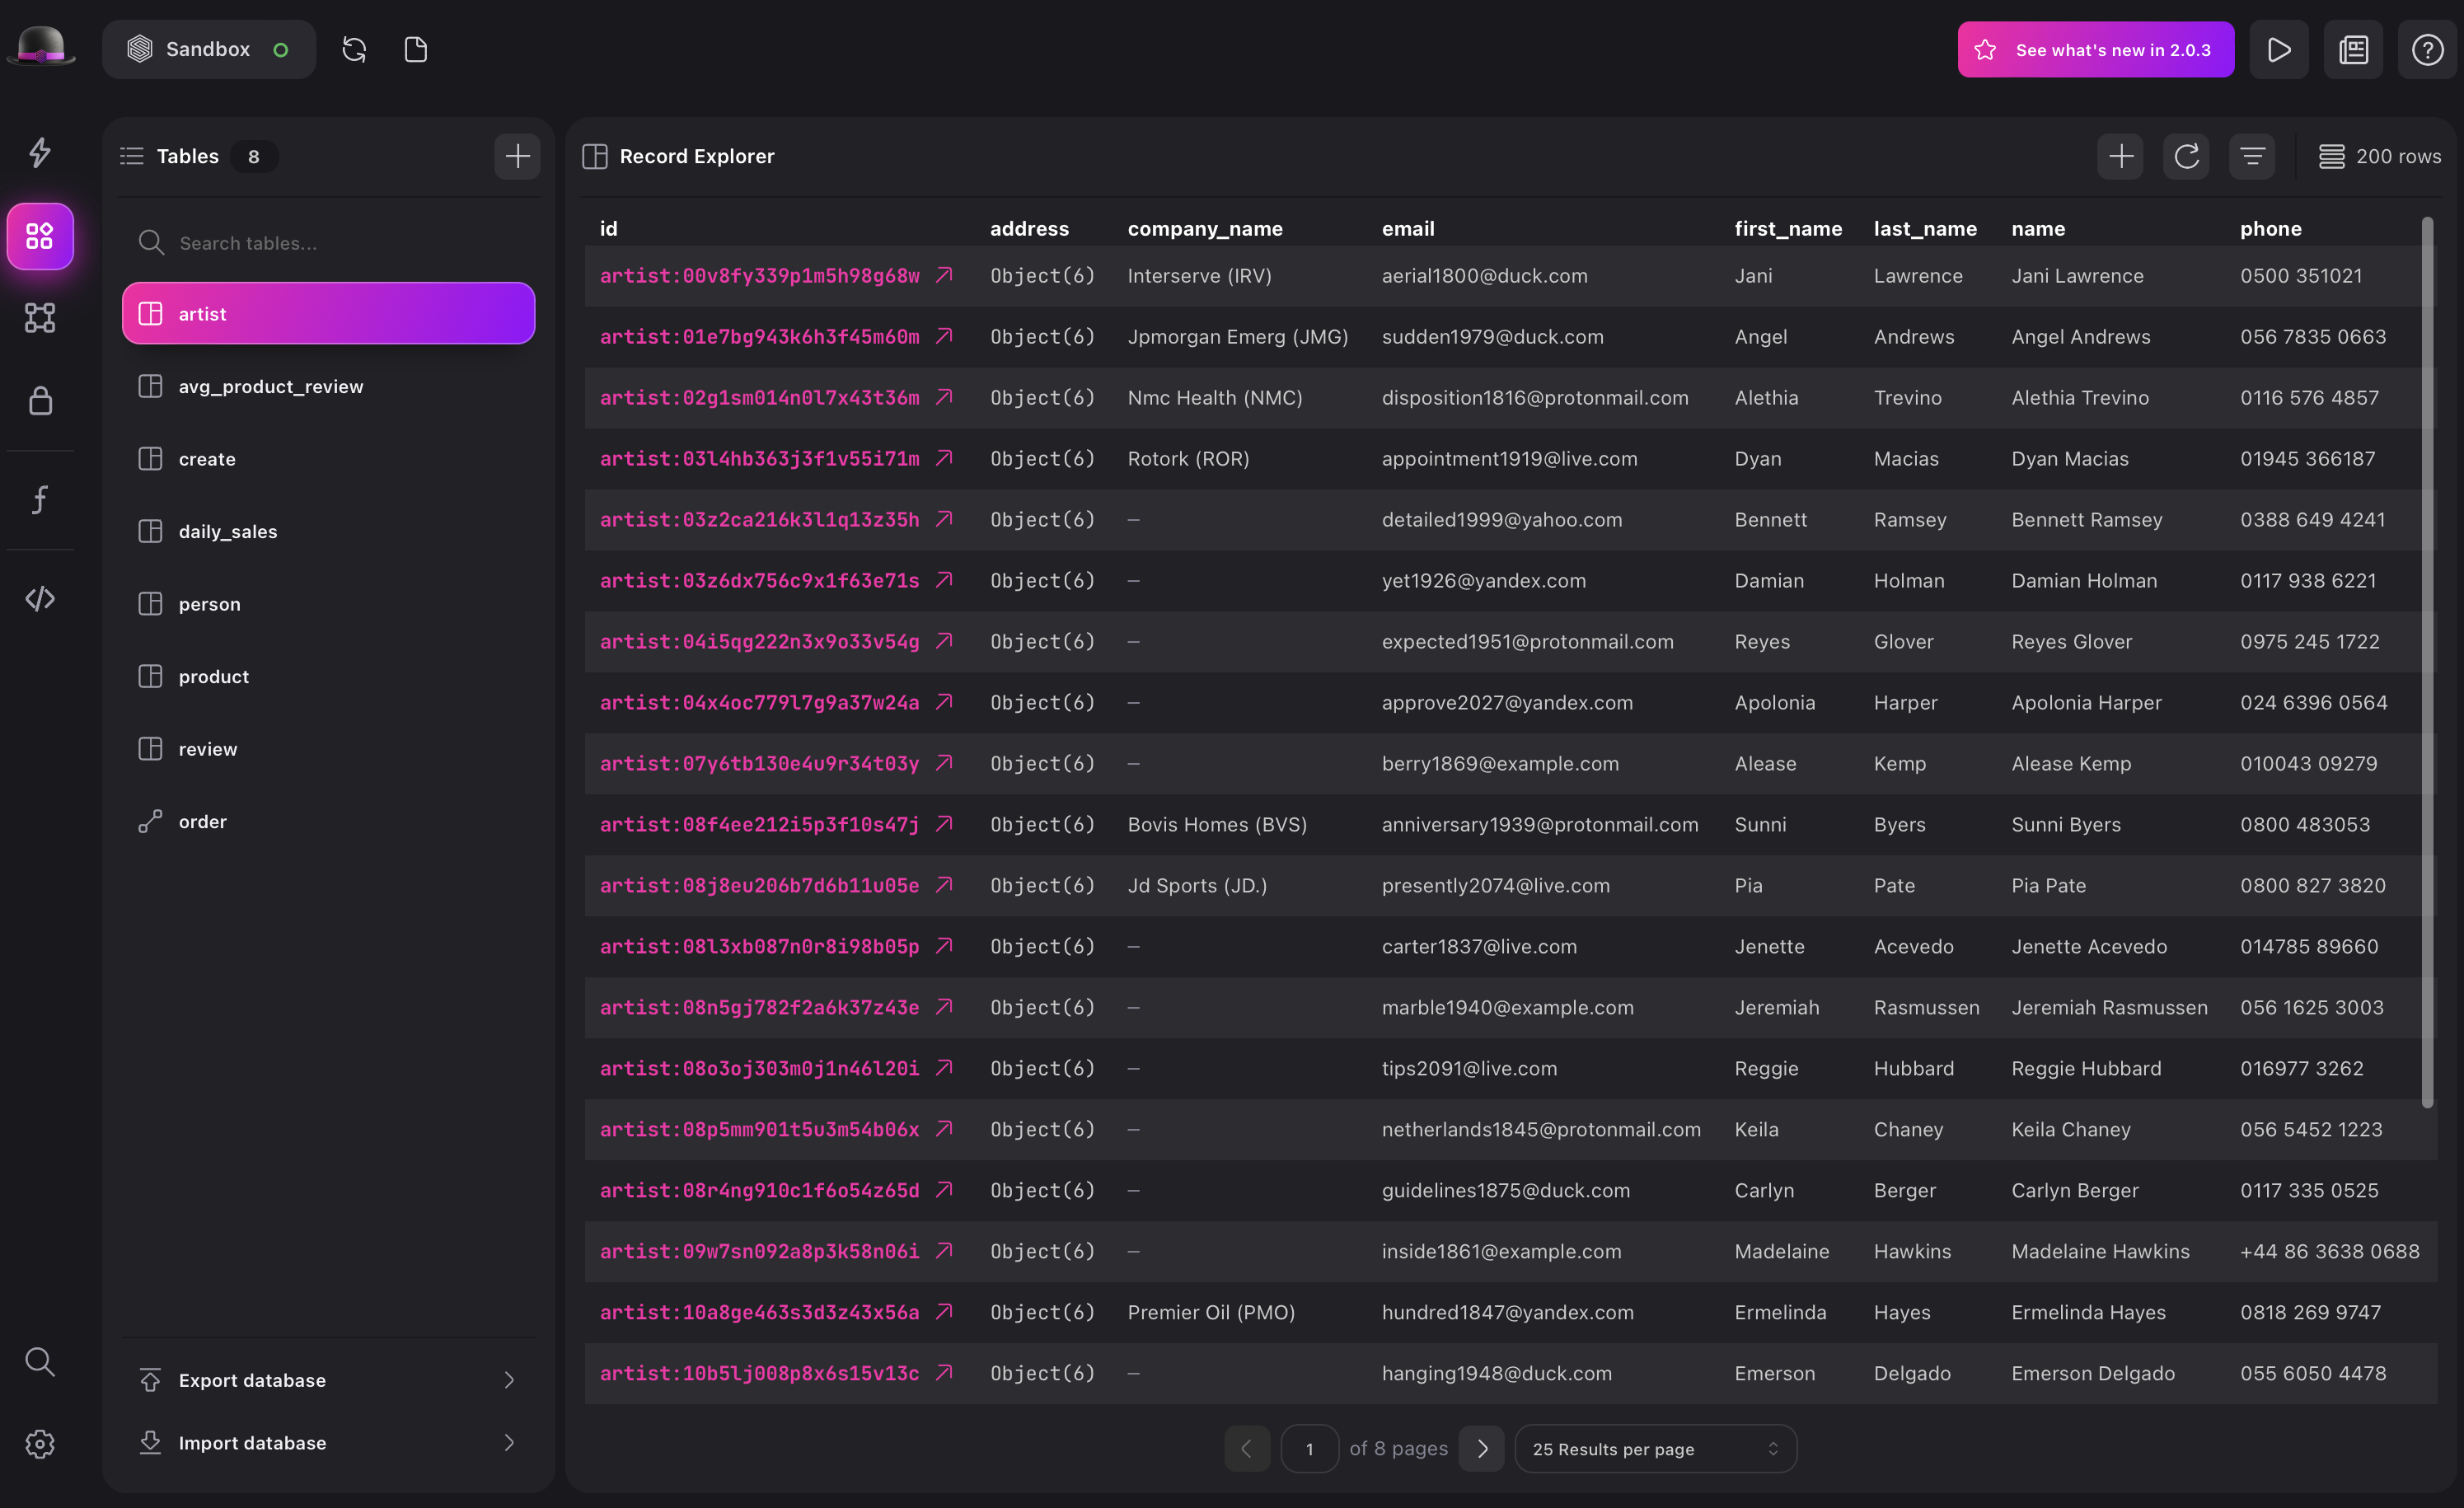Click email cell hanging1948@duck.com
Viewport: 2464px width, 1508px height.
[1496, 1373]
